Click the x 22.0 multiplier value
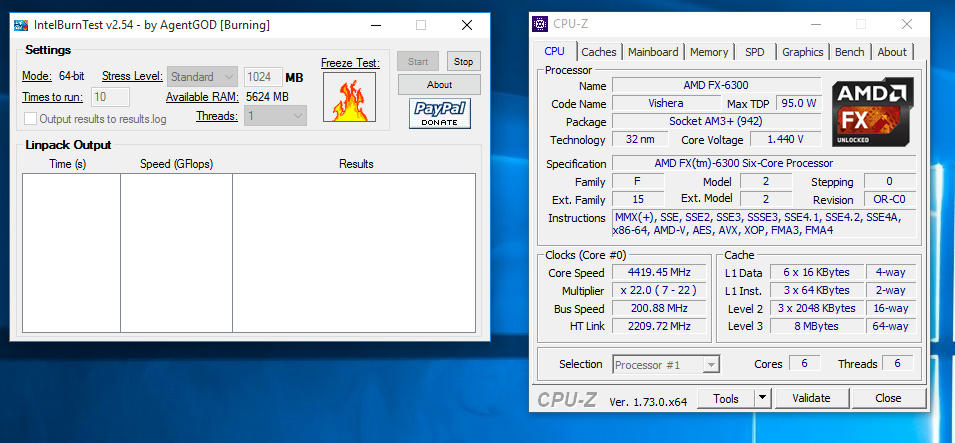The height and width of the screenshot is (443, 955). (659, 291)
